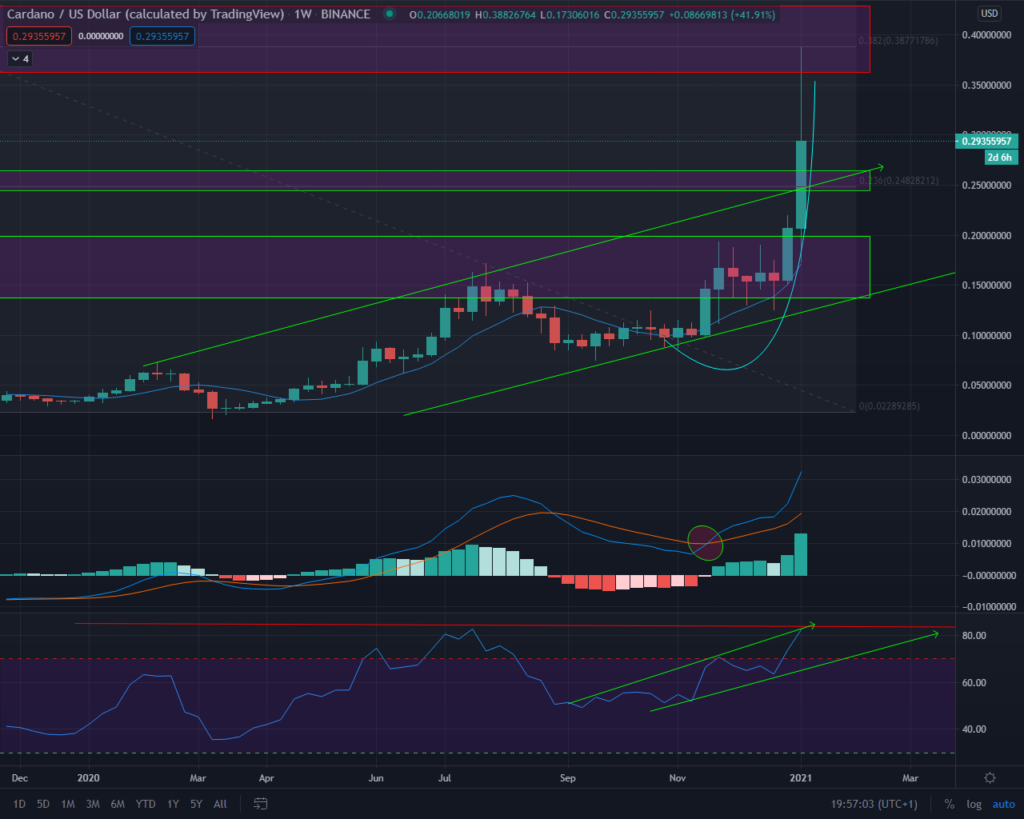Select the 5Y time range
Viewport: 1024px width, 819px height.
pyautogui.click(x=196, y=804)
